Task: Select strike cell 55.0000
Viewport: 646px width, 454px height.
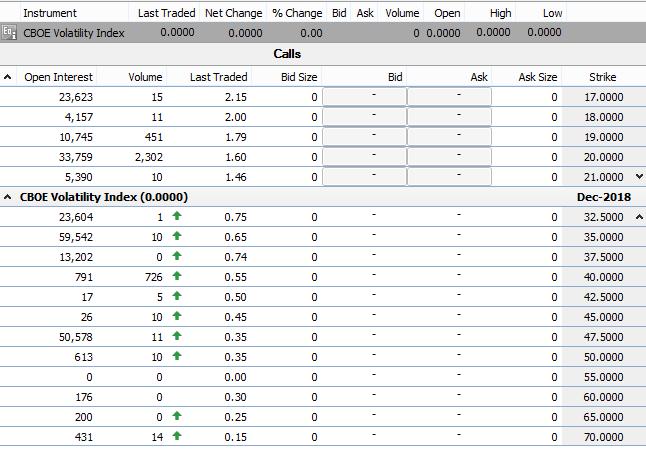Action: 604,377
